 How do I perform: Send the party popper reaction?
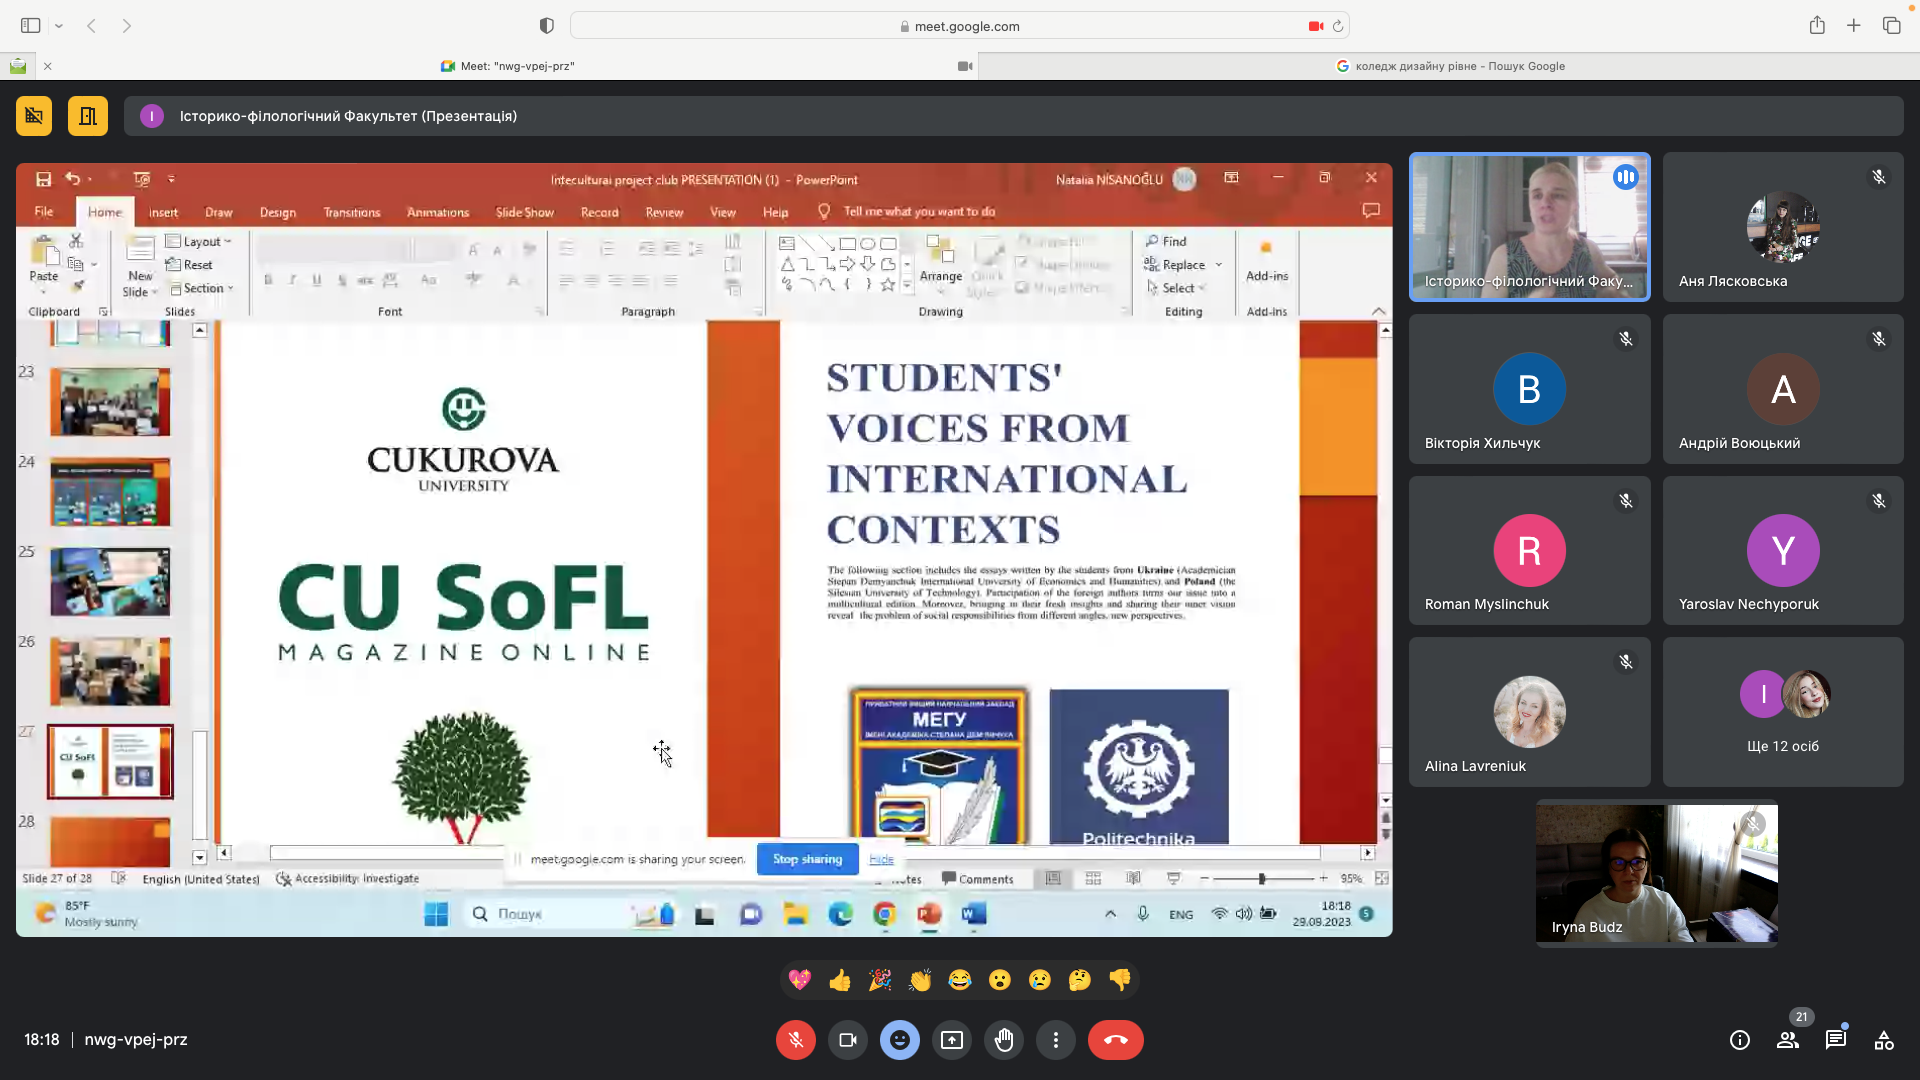tap(880, 980)
